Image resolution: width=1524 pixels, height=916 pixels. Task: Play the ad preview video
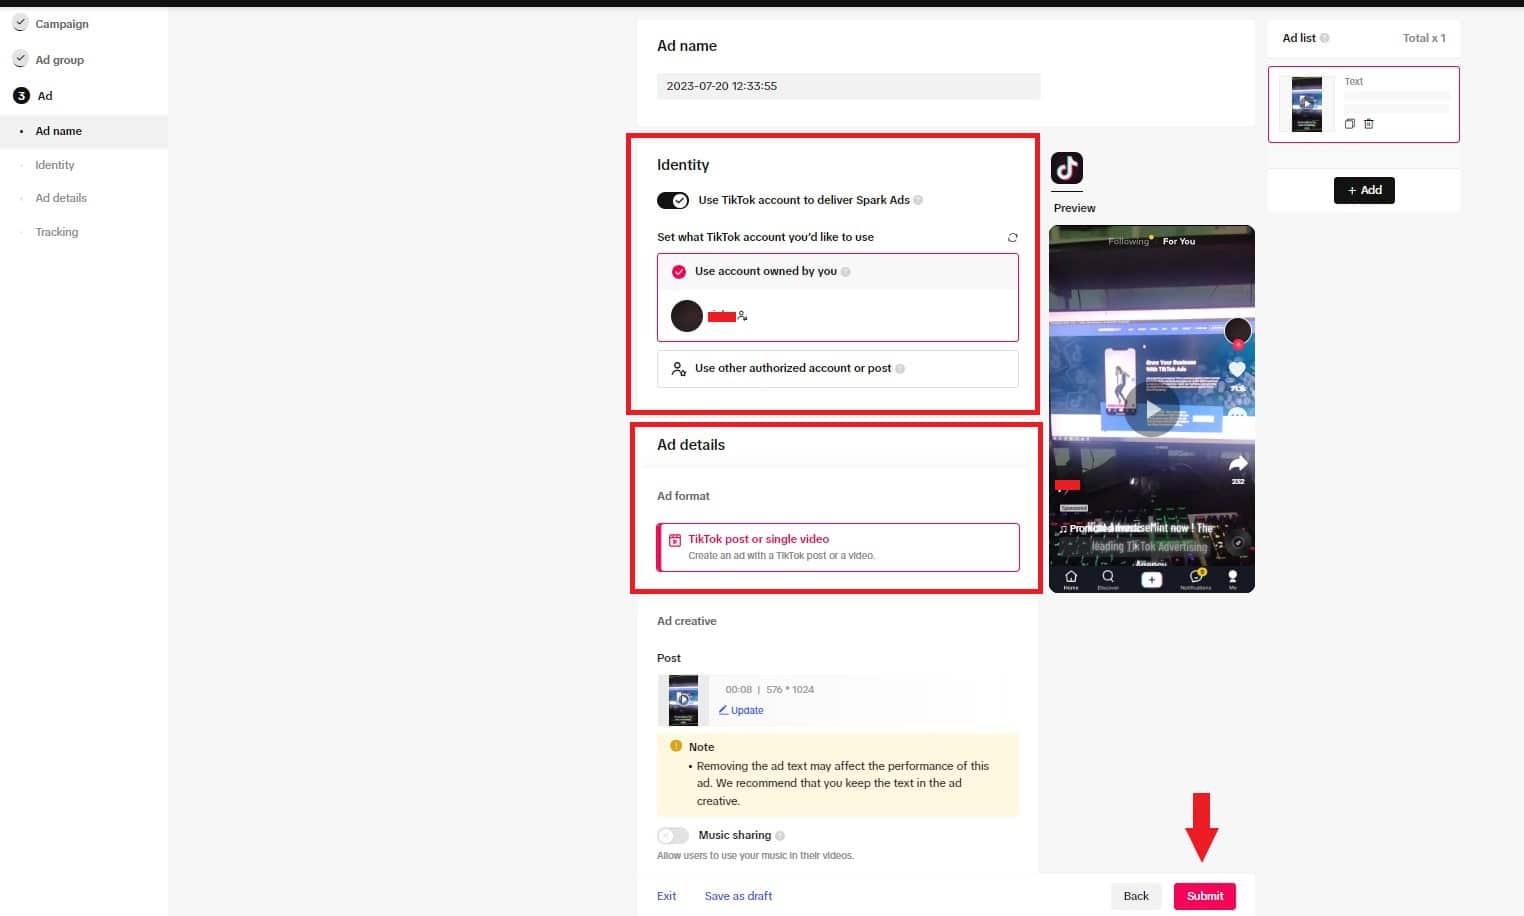1152,409
